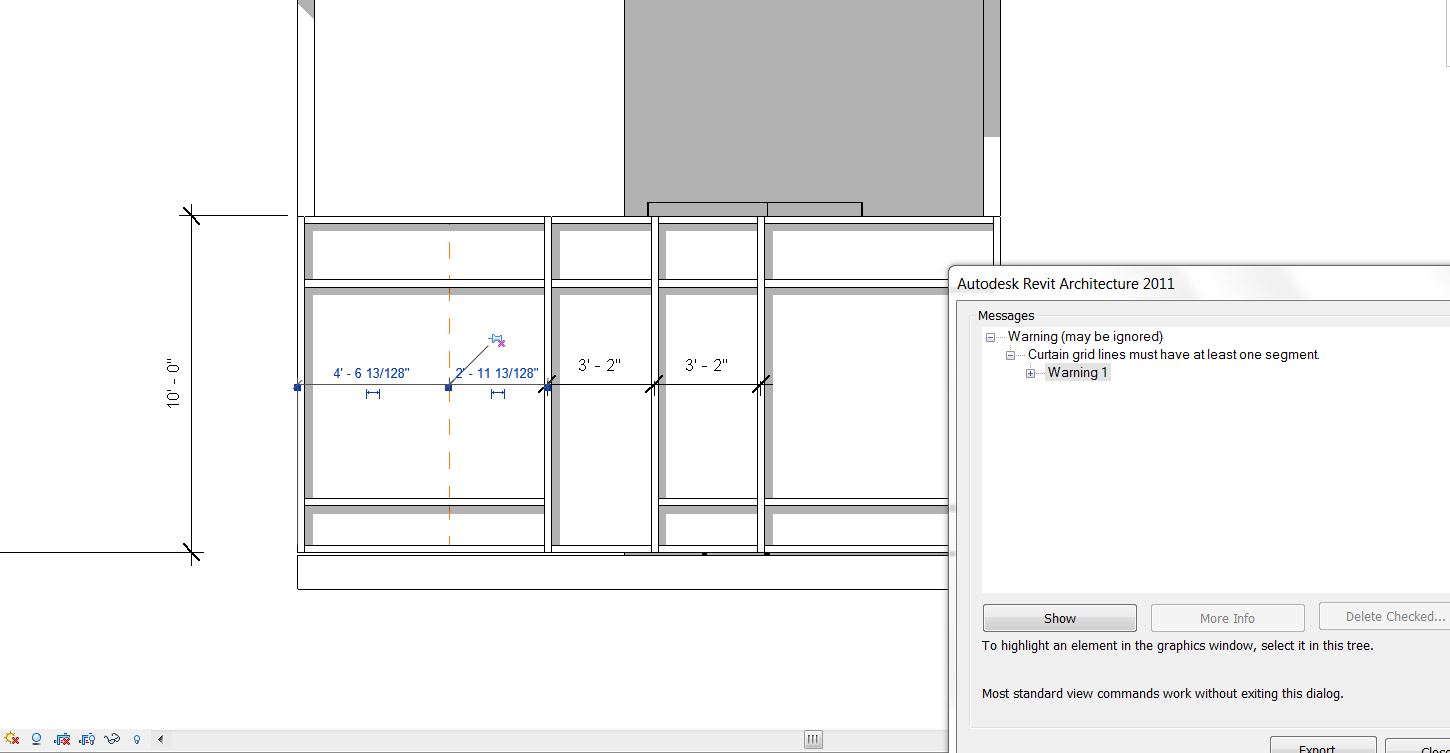Open the shadows setting icon in view bar

[x=37, y=740]
